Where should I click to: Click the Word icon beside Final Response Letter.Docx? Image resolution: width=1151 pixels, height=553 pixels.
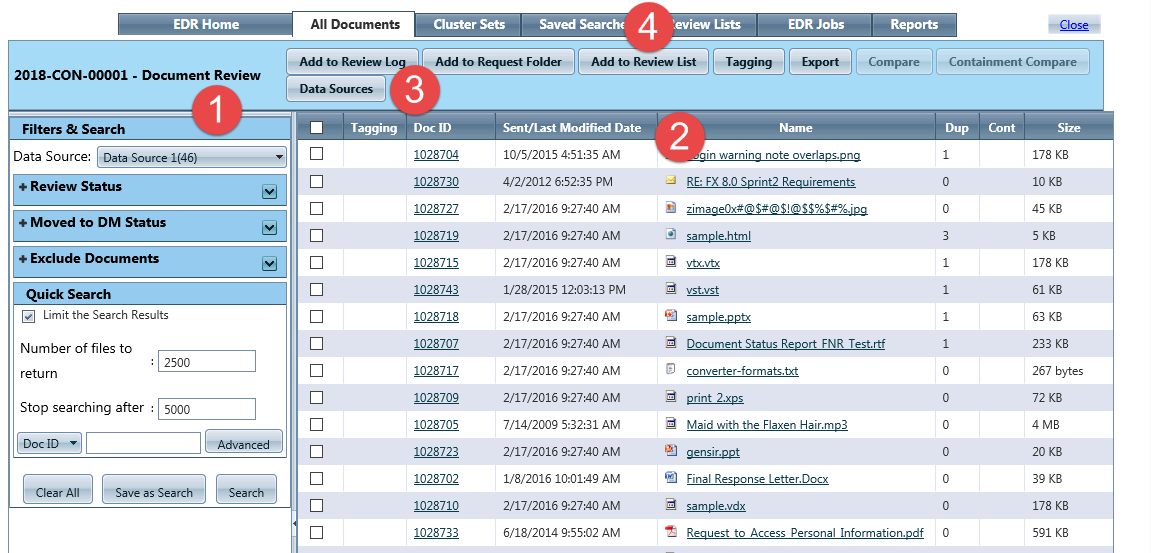coord(671,478)
